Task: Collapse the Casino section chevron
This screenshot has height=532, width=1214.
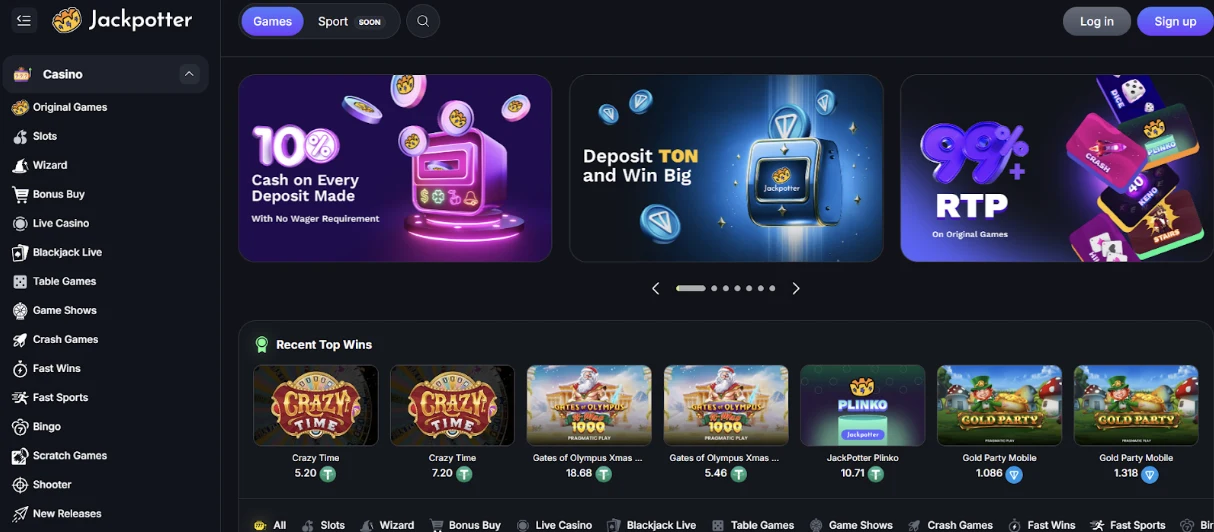Action: coord(188,74)
